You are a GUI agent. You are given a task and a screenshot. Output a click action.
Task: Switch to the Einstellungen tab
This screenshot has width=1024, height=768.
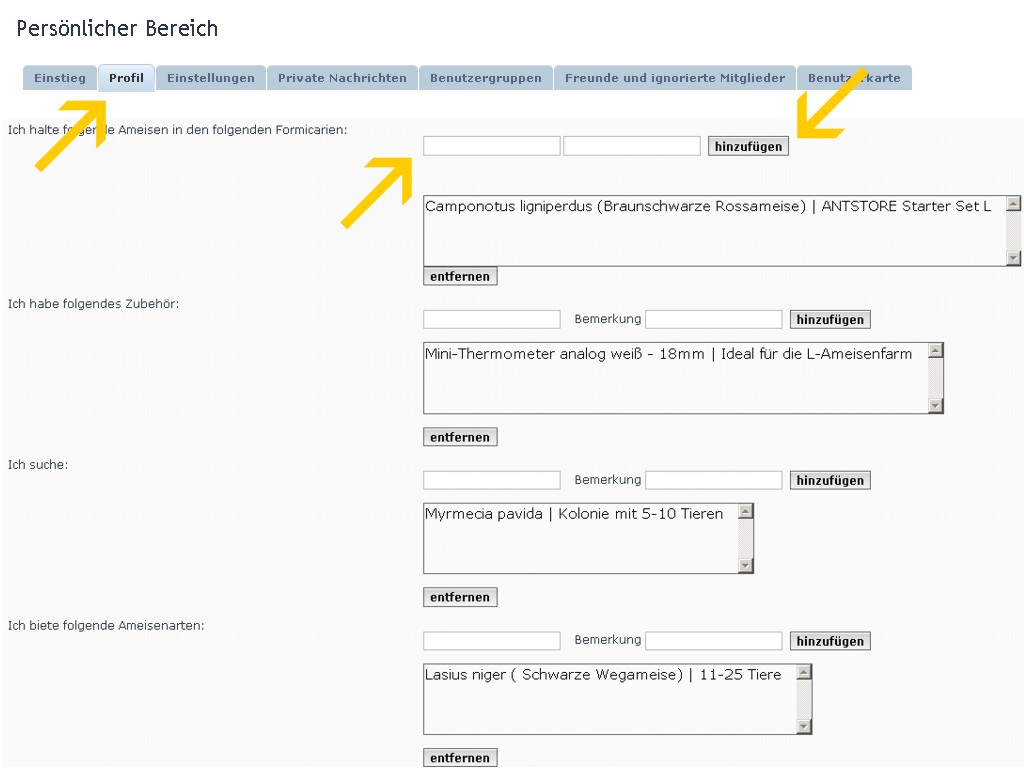(211, 78)
